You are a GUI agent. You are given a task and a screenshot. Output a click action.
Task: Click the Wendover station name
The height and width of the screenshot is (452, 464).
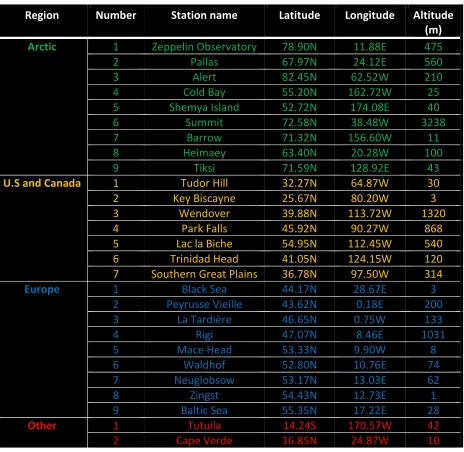pos(204,213)
